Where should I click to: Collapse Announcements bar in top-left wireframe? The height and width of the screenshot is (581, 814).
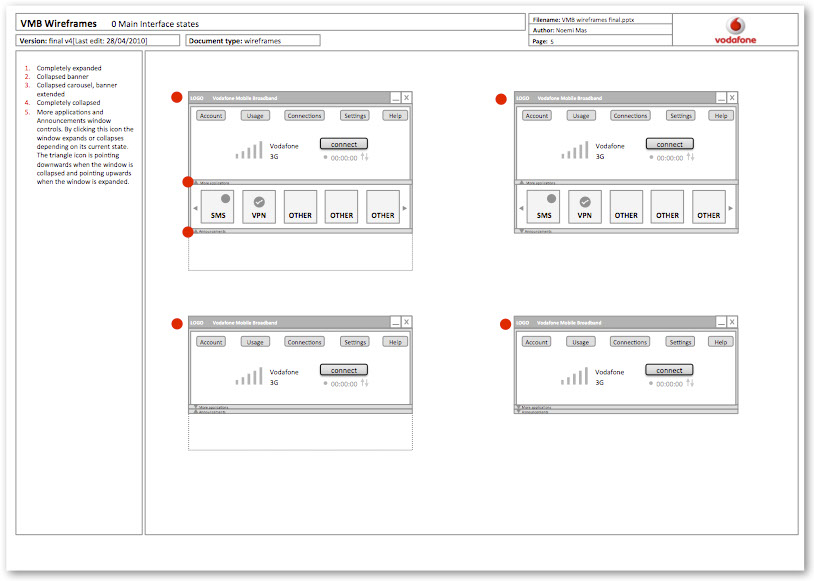196,231
